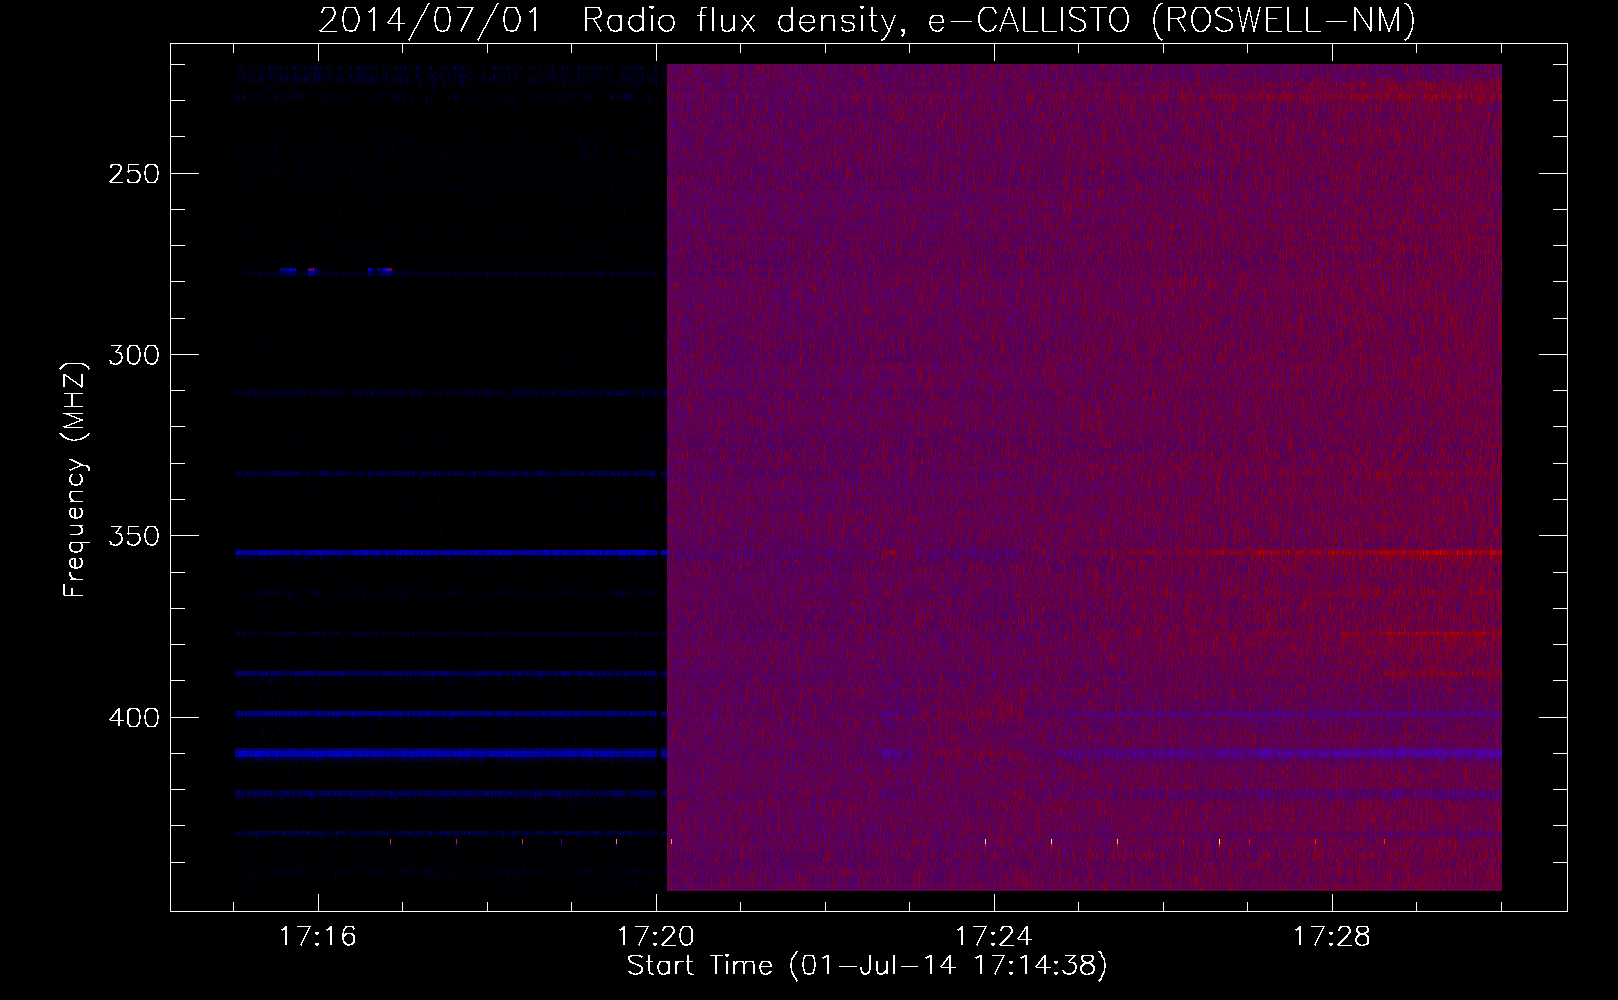This screenshot has width=1618, height=1000.
Task: Click the 350 frequency tick label
Action: pos(134,536)
